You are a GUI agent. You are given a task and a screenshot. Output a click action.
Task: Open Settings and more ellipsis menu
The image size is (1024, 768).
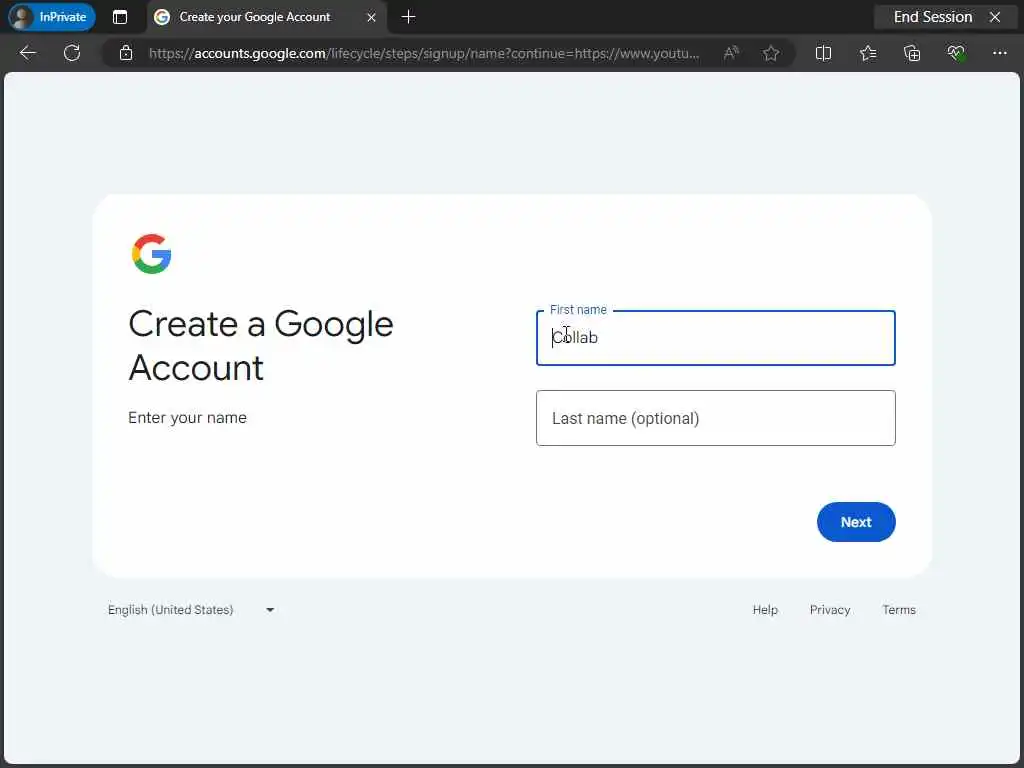click(x=1000, y=53)
